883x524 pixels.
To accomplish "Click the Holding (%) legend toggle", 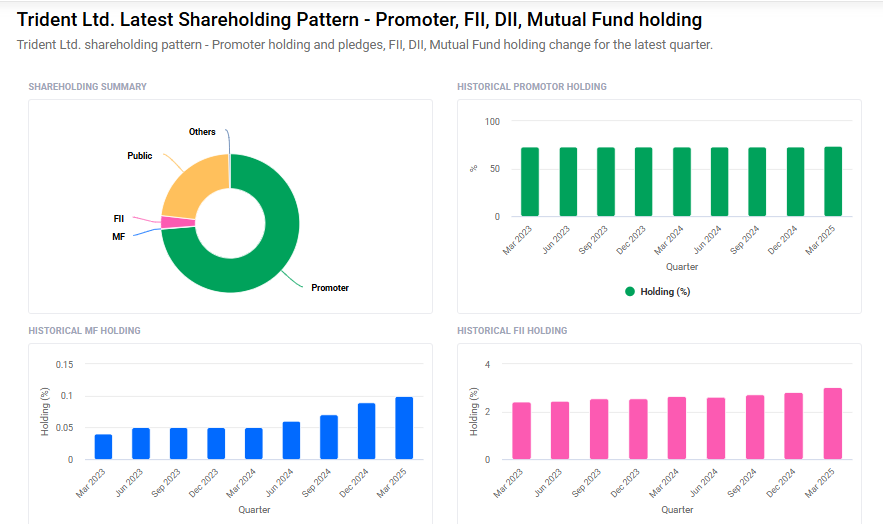I will point(658,292).
